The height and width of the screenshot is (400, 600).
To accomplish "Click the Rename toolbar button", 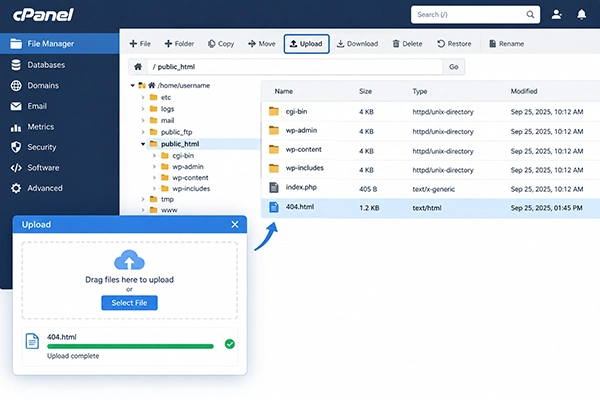I will (506, 44).
